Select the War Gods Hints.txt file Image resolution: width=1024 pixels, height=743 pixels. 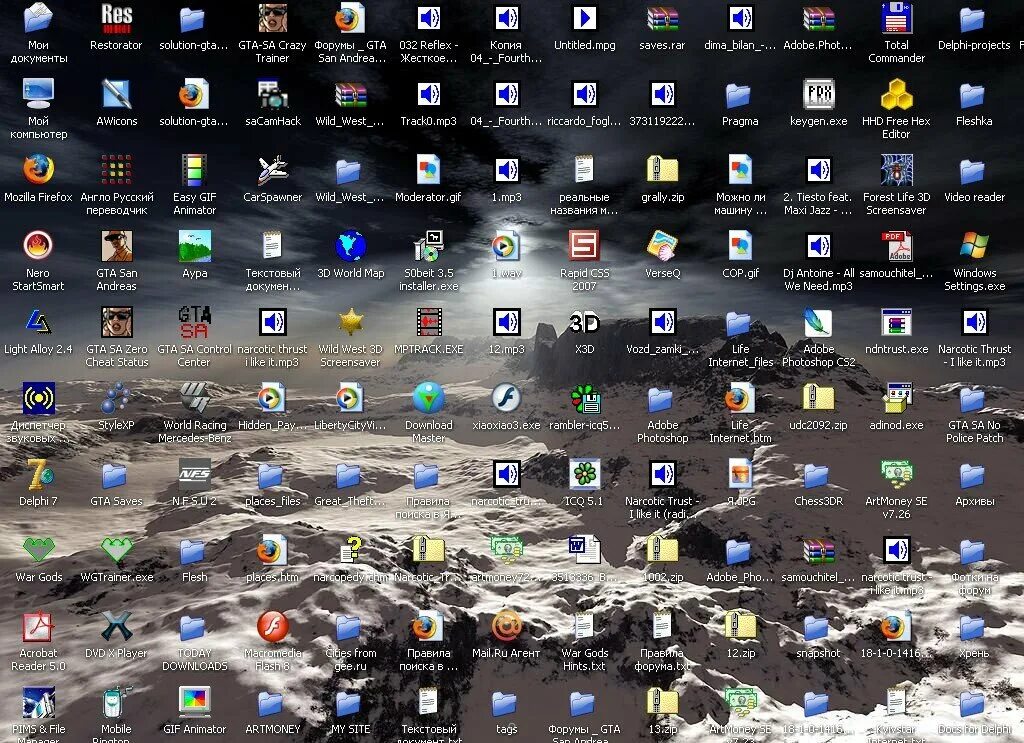pyautogui.click(x=584, y=626)
